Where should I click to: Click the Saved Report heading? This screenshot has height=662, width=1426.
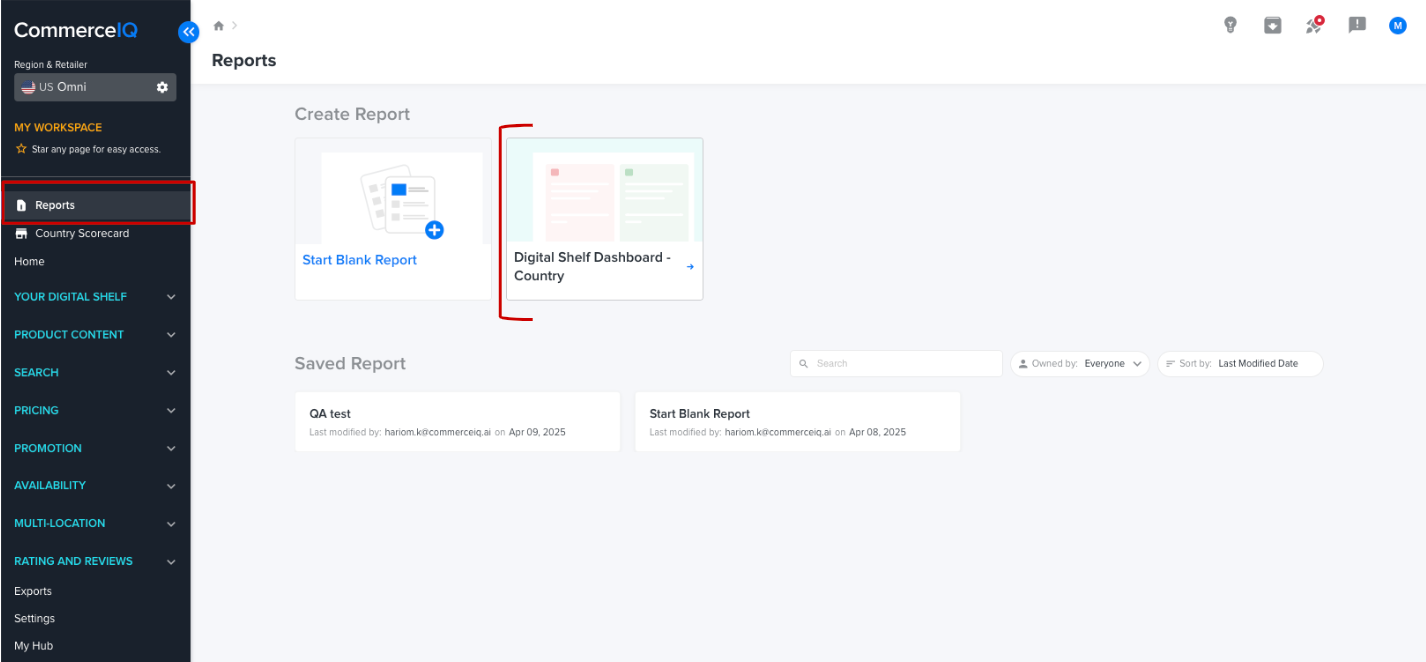coord(350,363)
